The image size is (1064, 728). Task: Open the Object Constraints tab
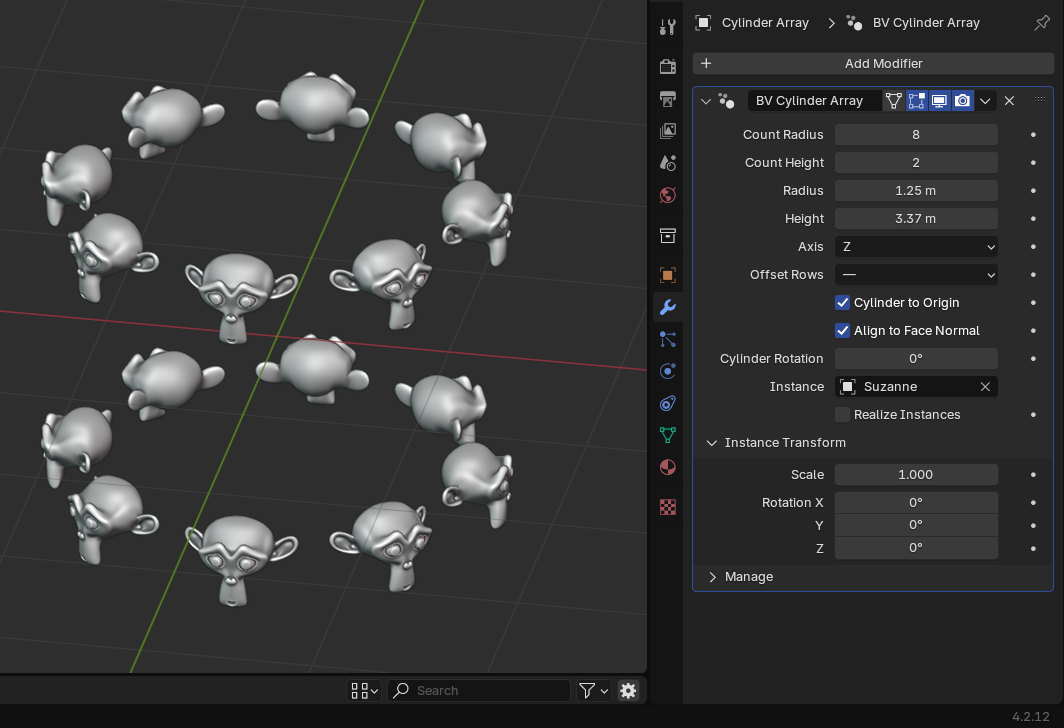coord(668,403)
